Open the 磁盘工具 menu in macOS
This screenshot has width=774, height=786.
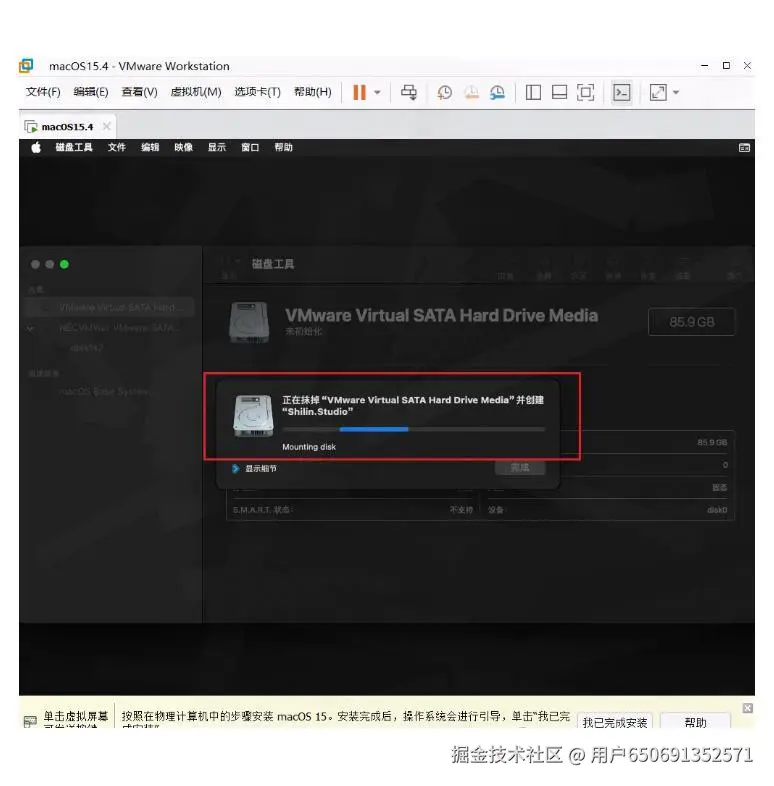point(74,147)
